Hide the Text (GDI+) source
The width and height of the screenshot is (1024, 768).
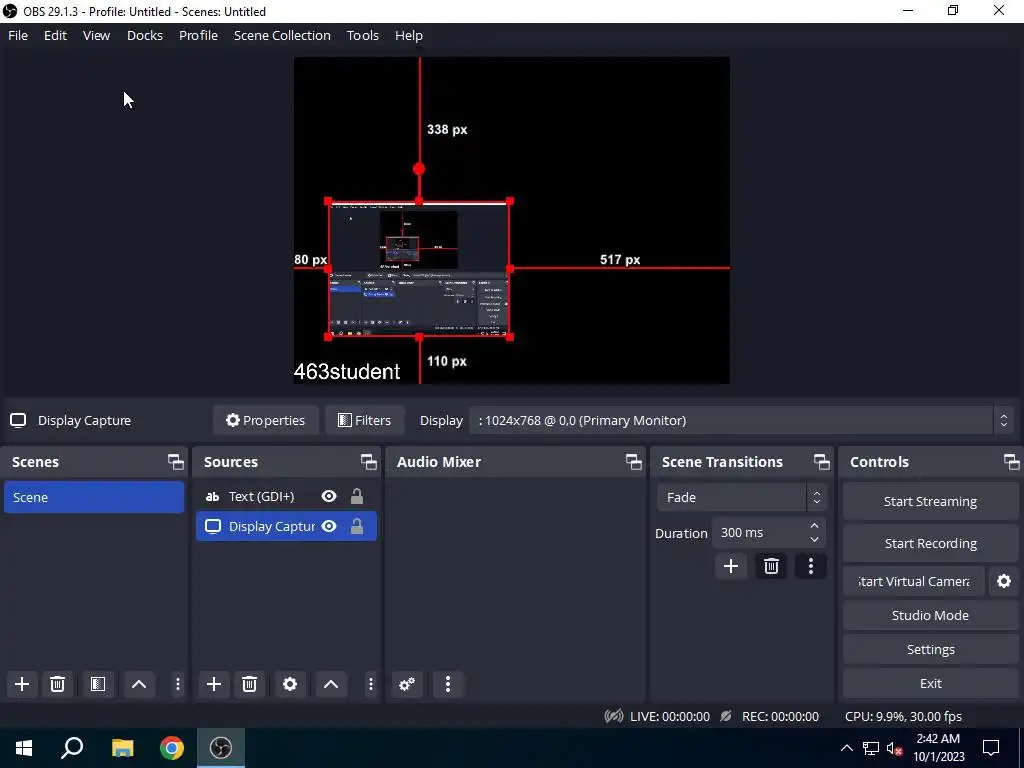(329, 496)
